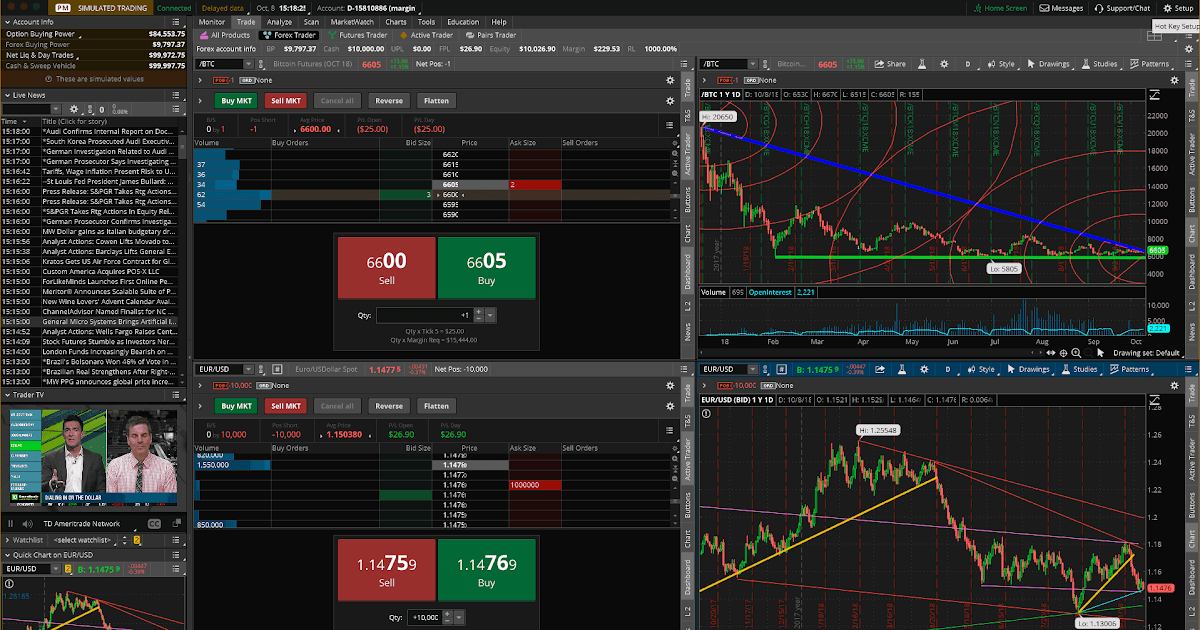Open Studies on EUR/USD chart
The height and width of the screenshot is (630, 1200).
click(1079, 369)
